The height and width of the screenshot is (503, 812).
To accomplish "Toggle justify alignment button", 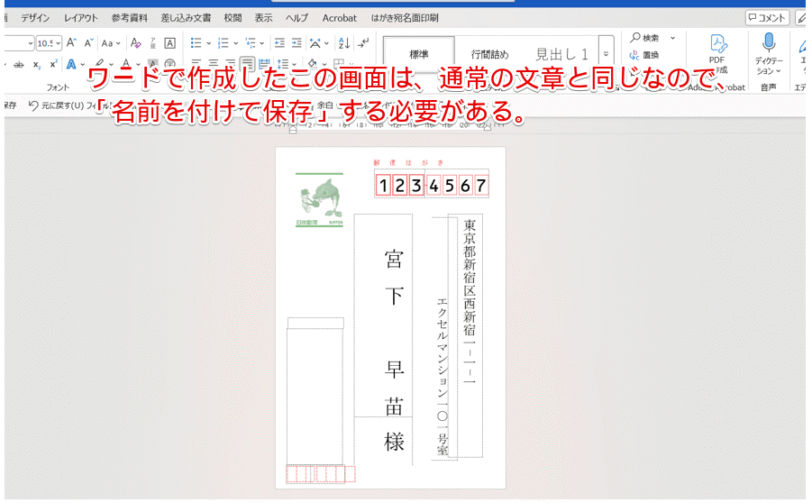I will [247, 64].
